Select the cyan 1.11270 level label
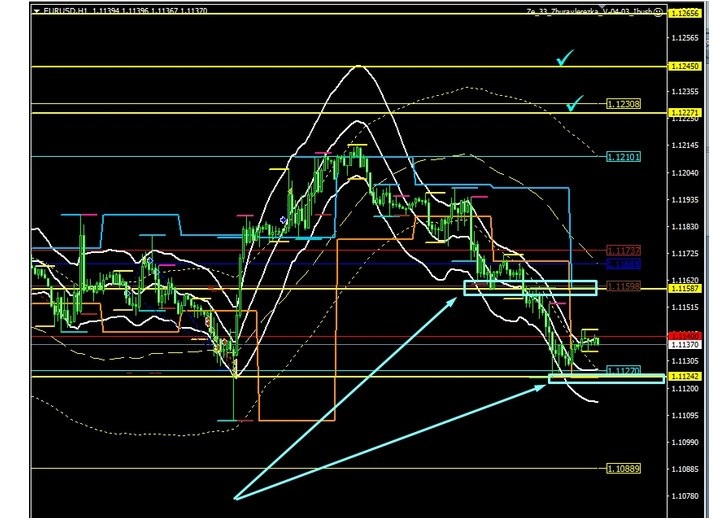 [623, 370]
